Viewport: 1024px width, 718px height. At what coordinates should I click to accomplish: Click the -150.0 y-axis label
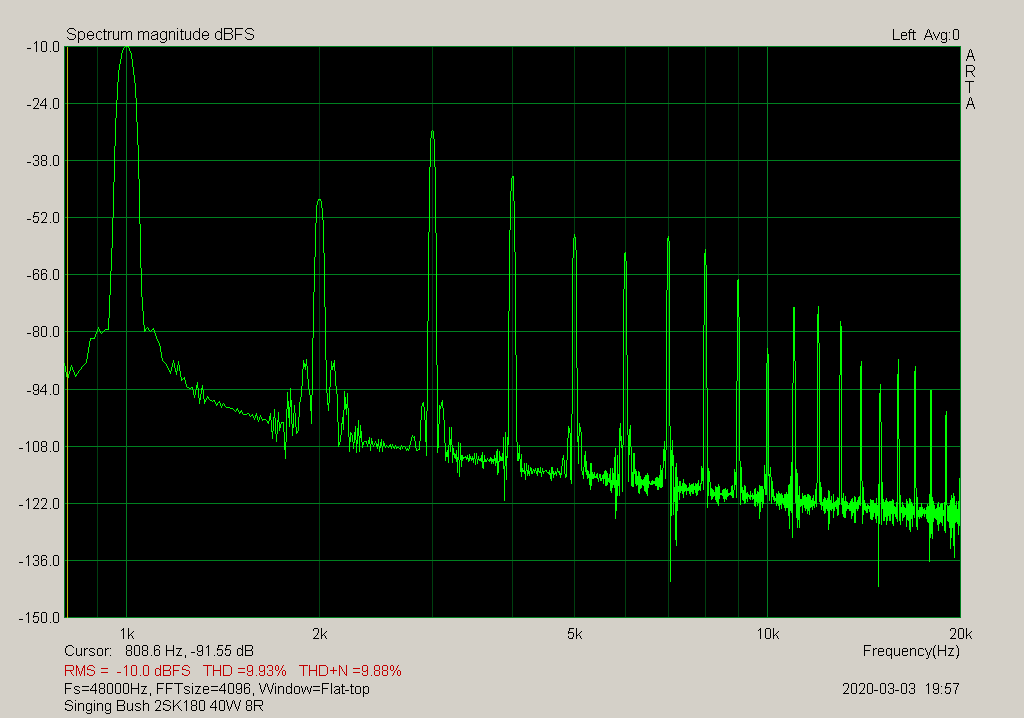click(40, 617)
